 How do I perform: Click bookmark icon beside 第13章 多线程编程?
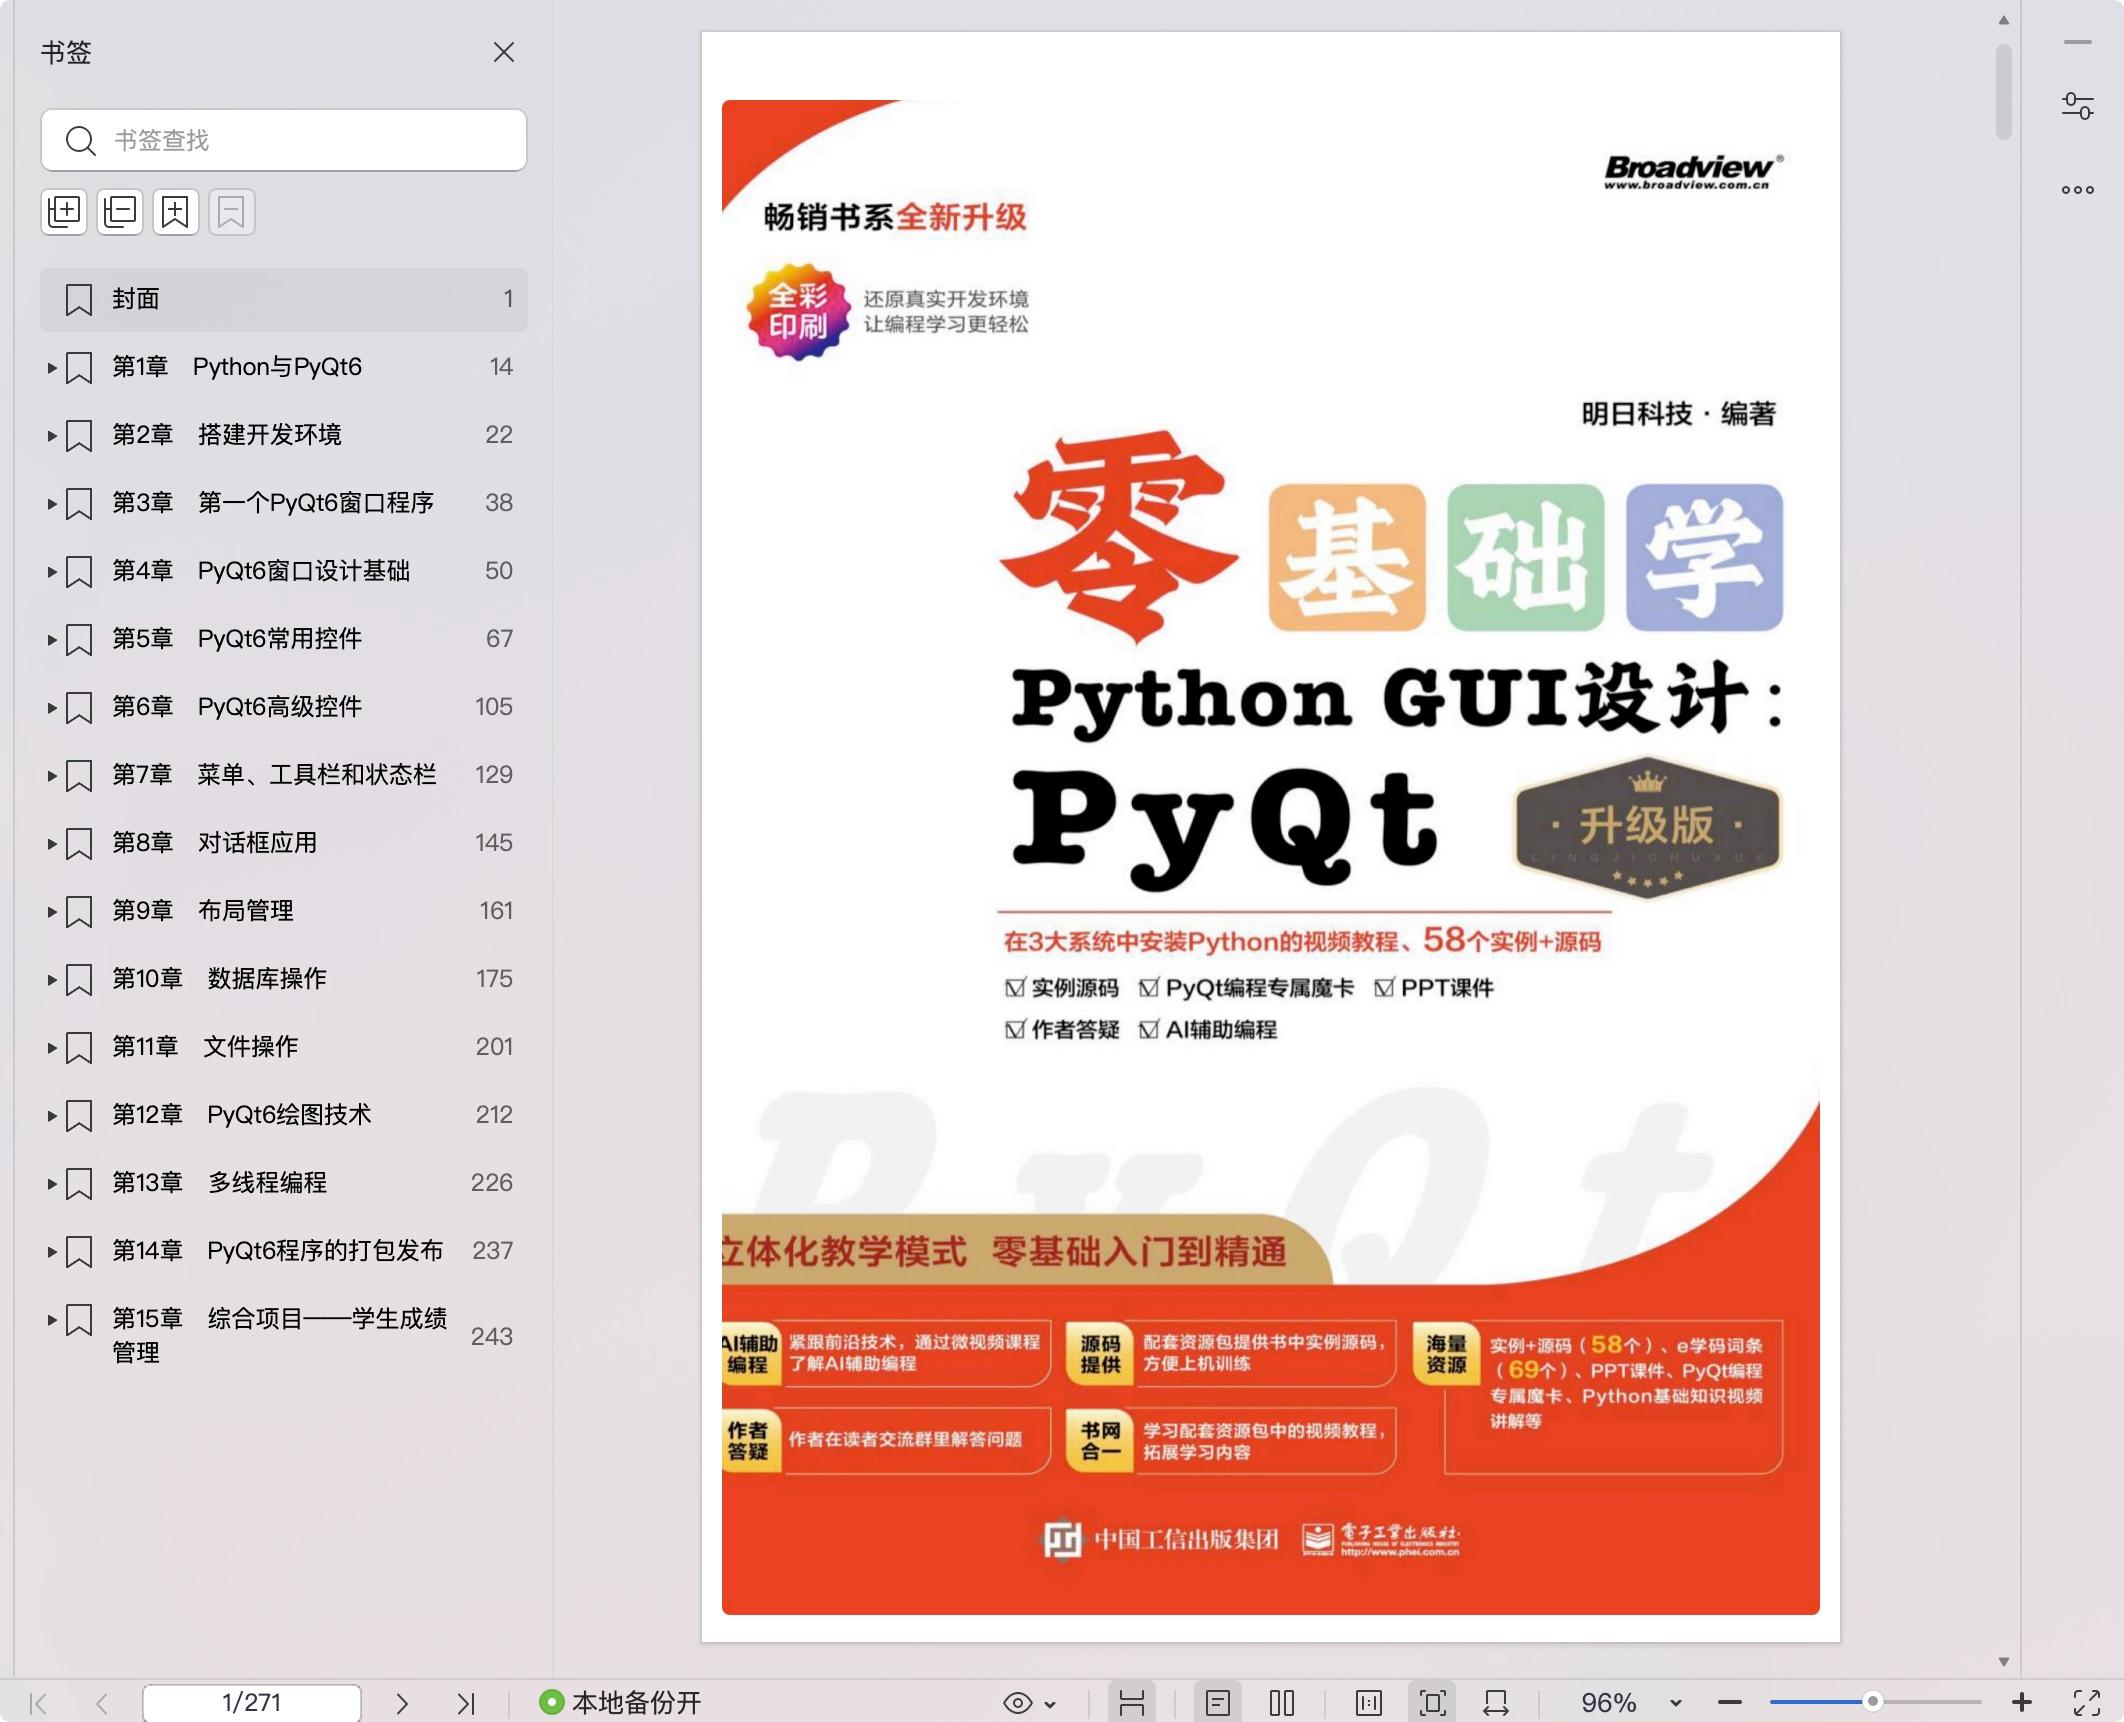tap(79, 1184)
